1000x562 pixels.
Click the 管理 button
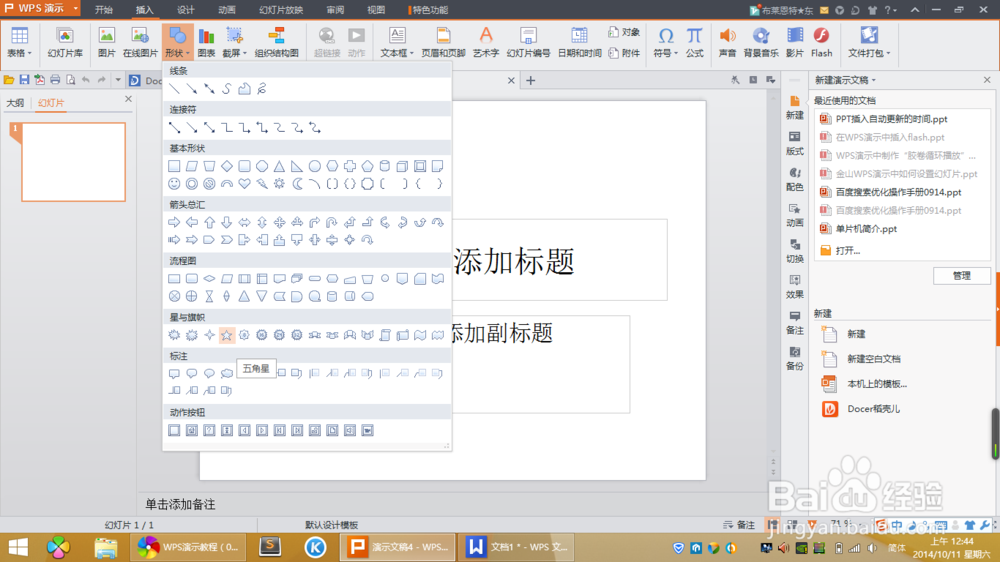pos(962,276)
